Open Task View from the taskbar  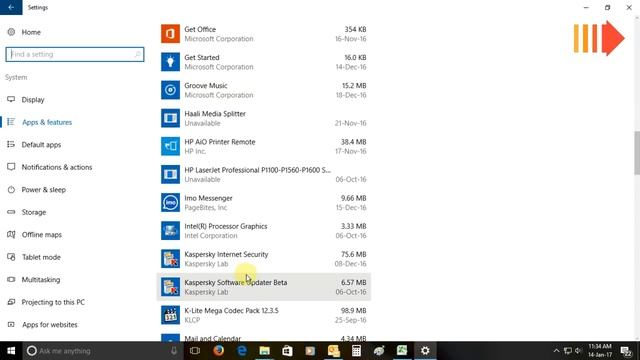(x=195, y=351)
